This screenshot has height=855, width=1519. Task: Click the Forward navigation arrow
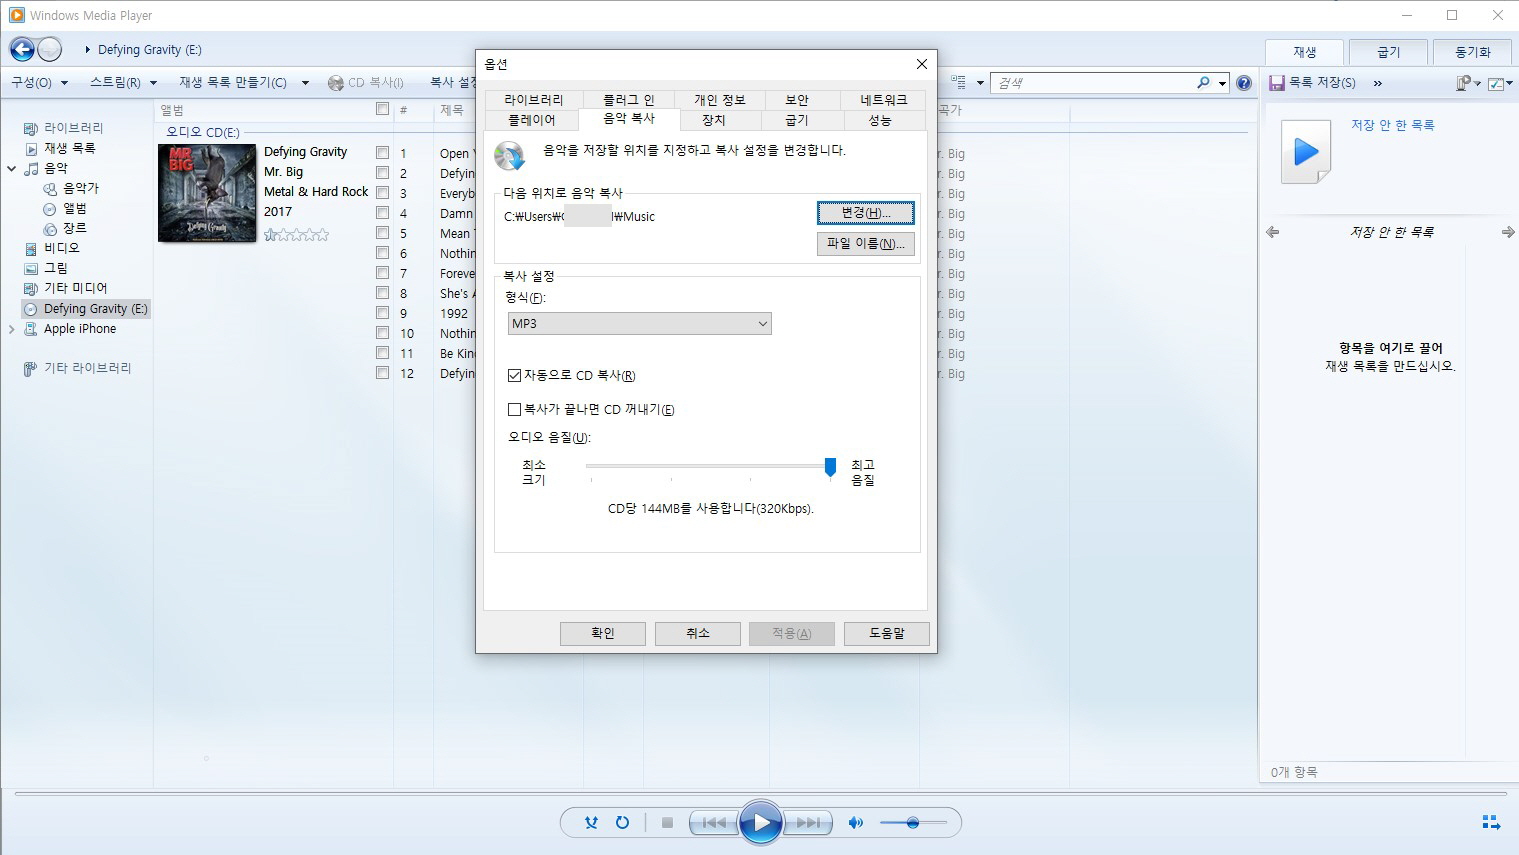(49, 49)
